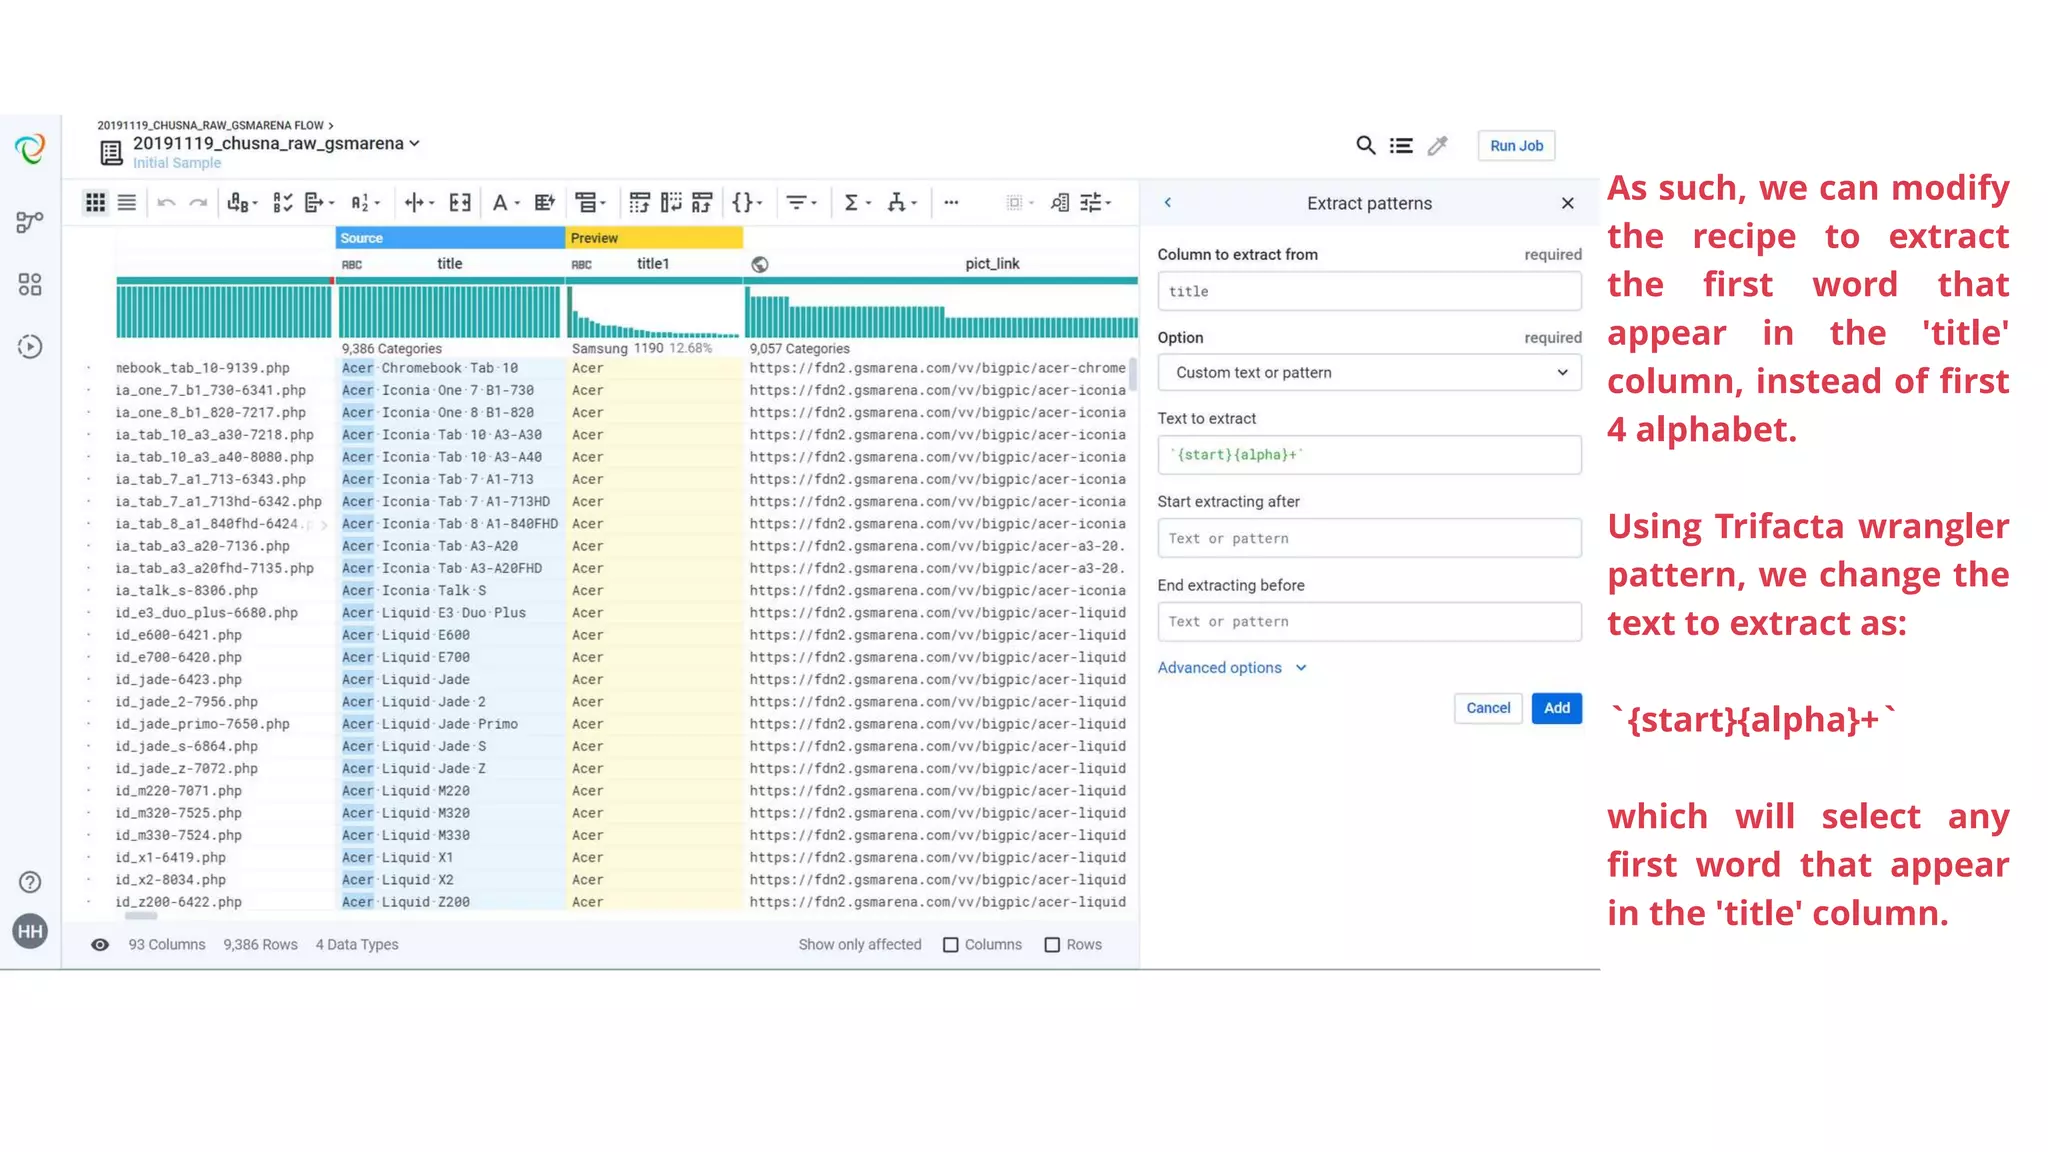Toggle the Columns show-only-affected checkbox
This screenshot has width=2048, height=1152.
tap(951, 945)
